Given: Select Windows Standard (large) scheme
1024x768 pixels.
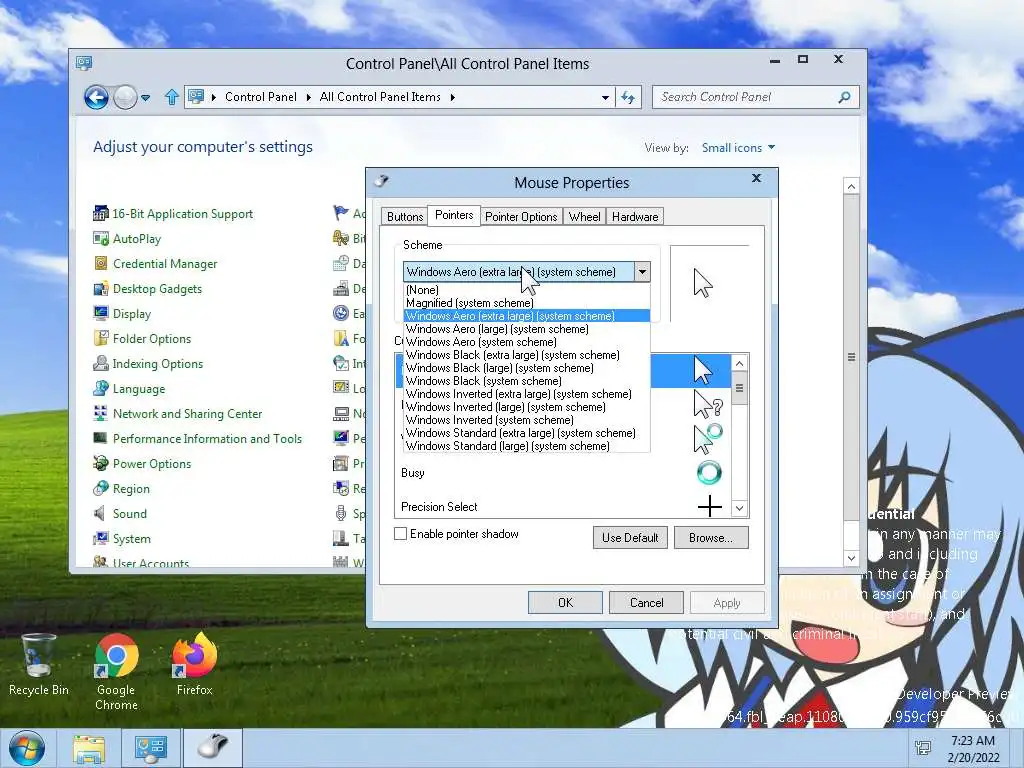Looking at the screenshot, I should (x=526, y=446).
